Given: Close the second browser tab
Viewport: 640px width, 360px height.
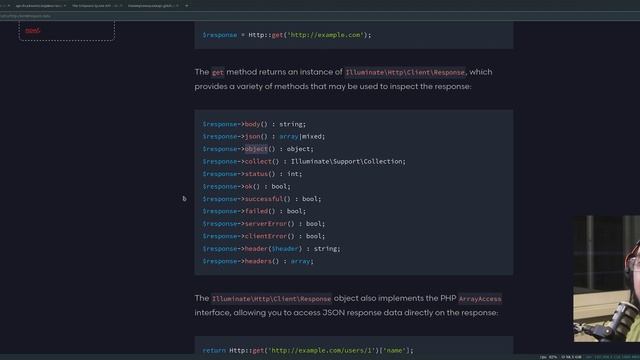Looking at the screenshot, I should coord(120,6).
